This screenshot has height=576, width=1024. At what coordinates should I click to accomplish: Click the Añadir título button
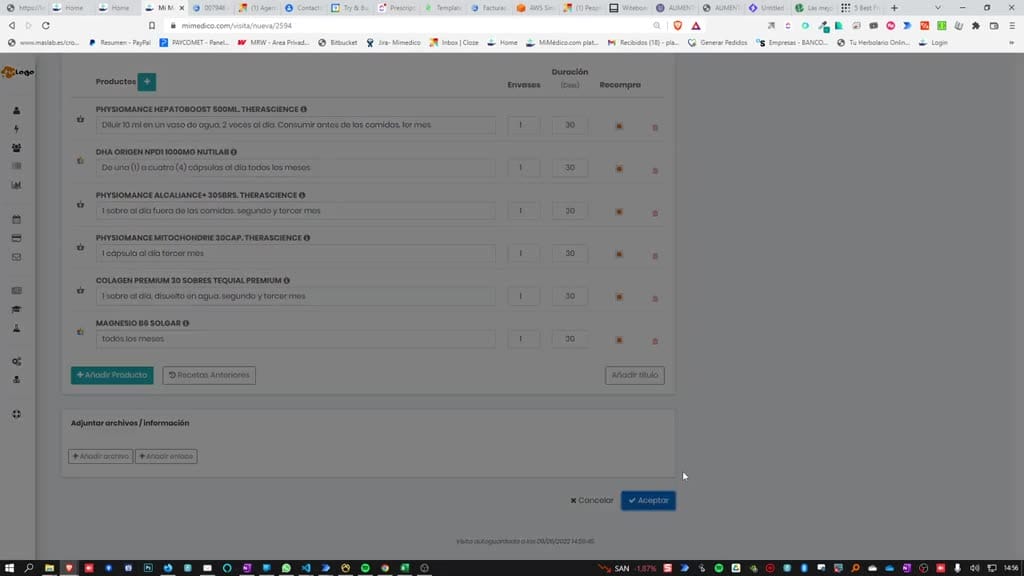pos(634,375)
